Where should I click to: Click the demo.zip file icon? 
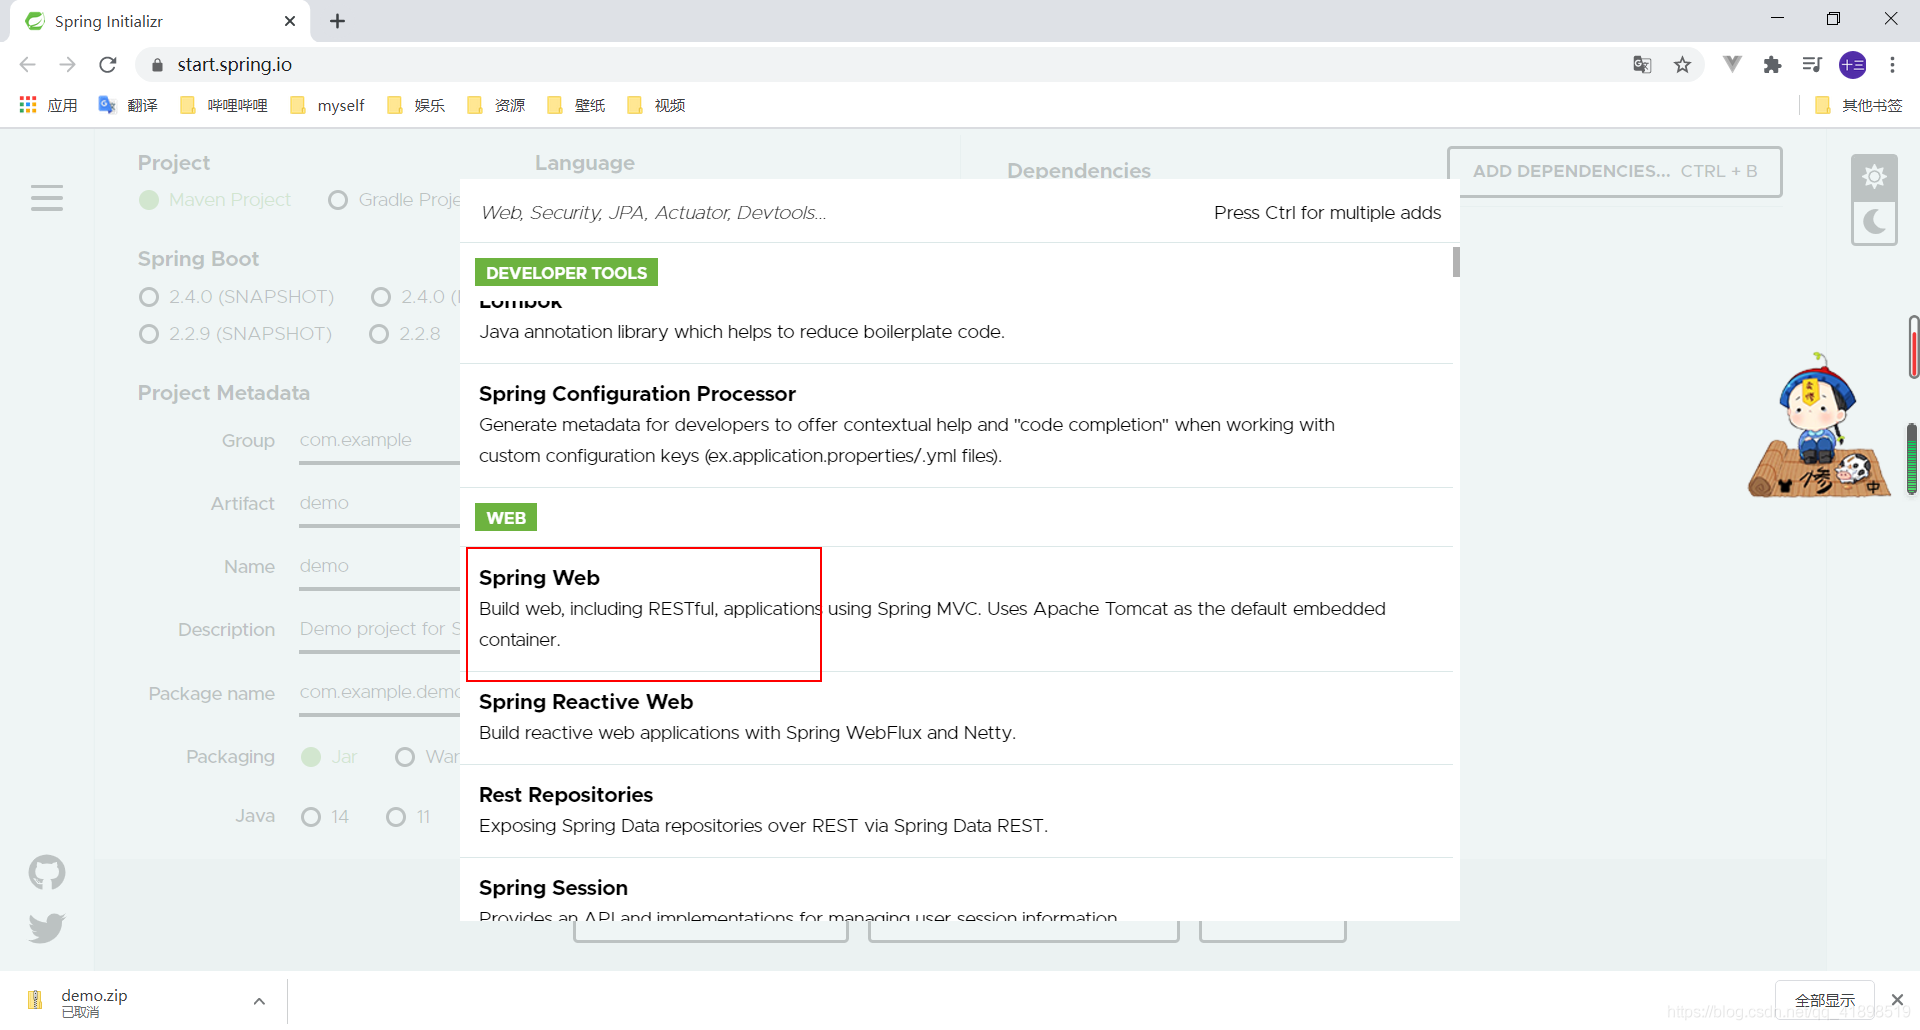(35, 1000)
